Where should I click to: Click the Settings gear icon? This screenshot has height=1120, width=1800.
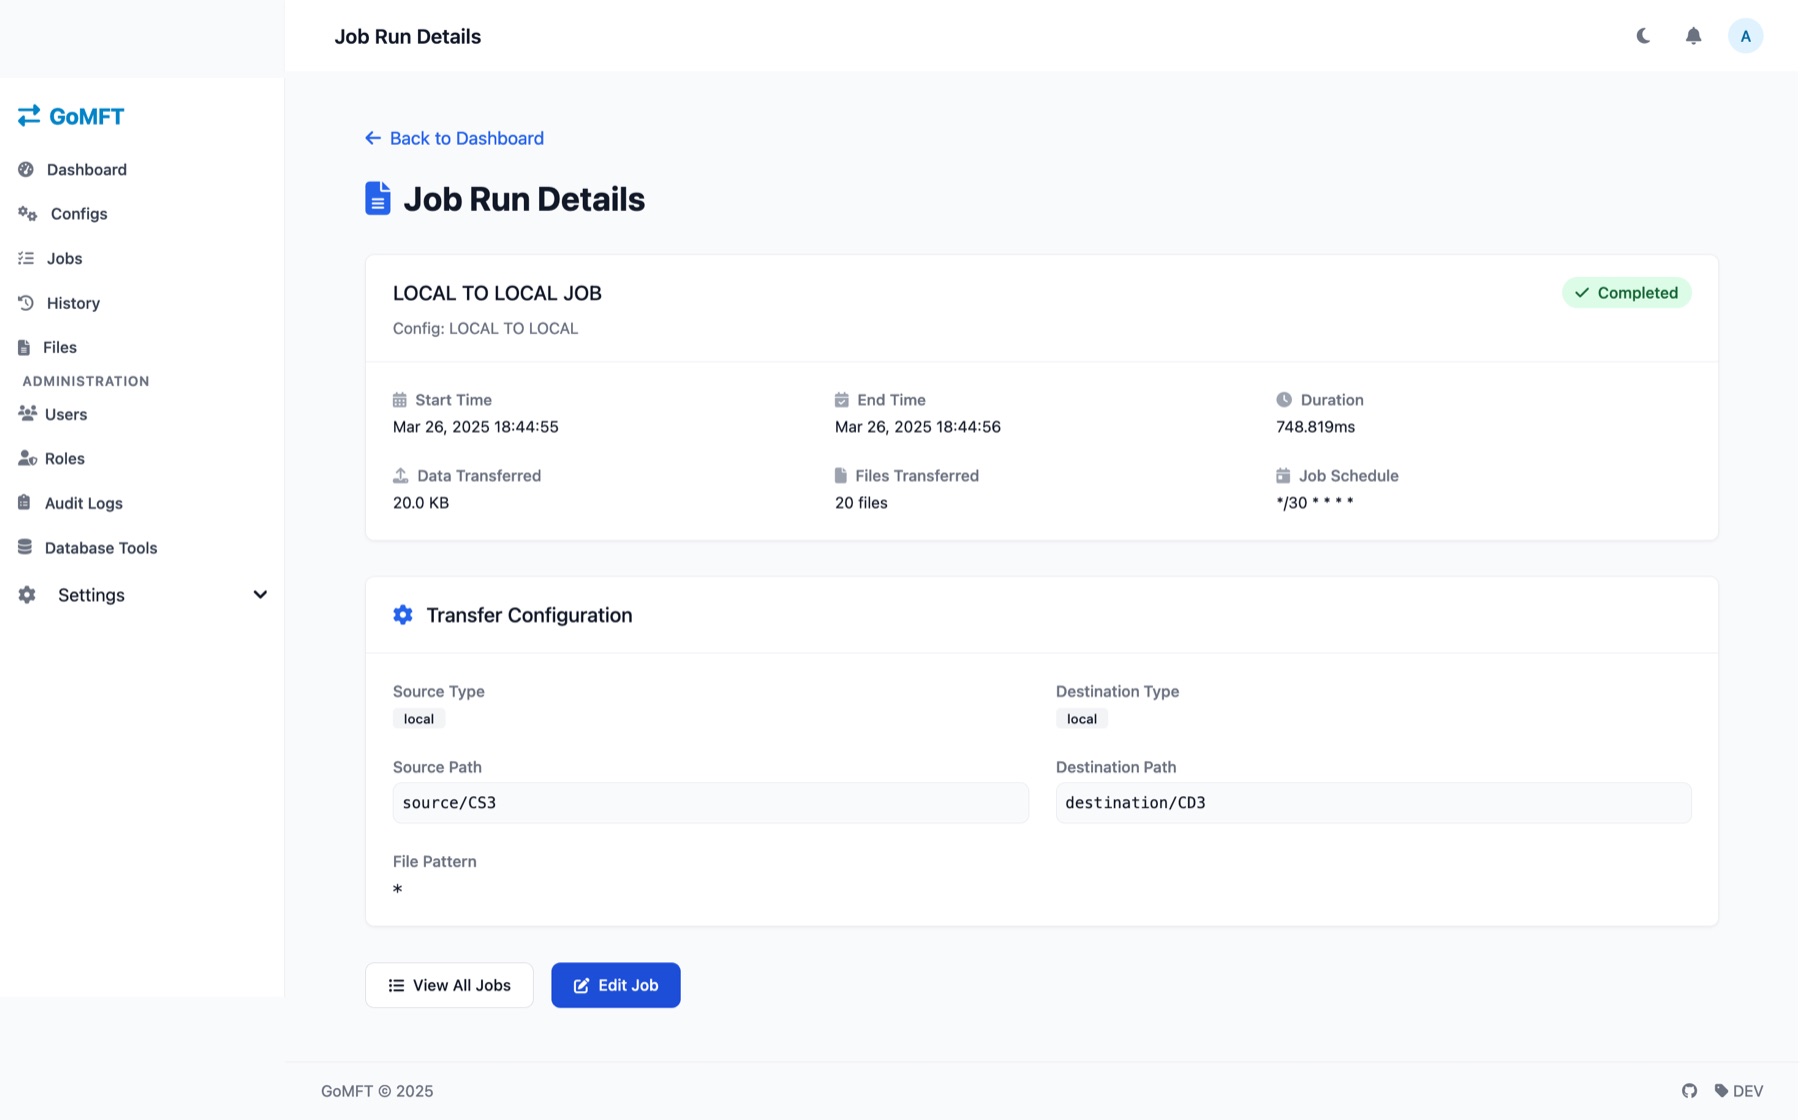pyautogui.click(x=27, y=595)
